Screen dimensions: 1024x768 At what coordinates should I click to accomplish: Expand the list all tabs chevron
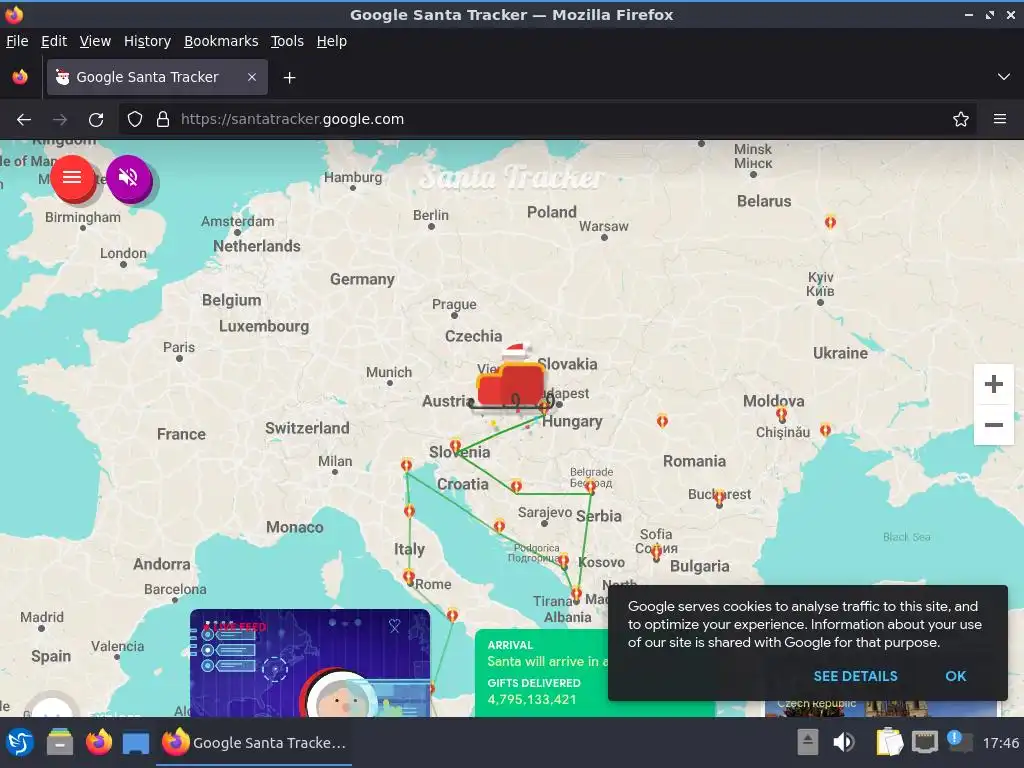click(1003, 77)
